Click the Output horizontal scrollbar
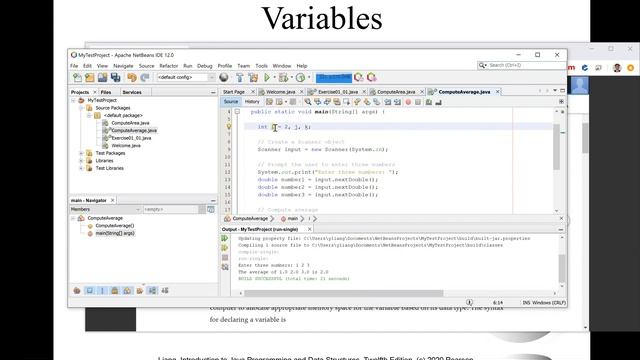This screenshot has width=640, height=360. point(344,293)
